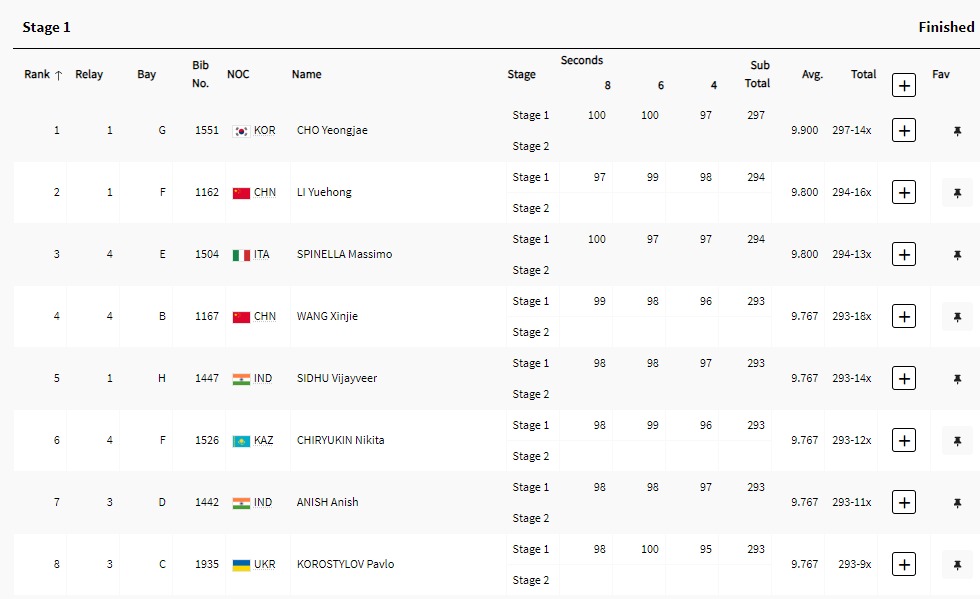Click plus icon beside ANISH Anish

tap(903, 502)
